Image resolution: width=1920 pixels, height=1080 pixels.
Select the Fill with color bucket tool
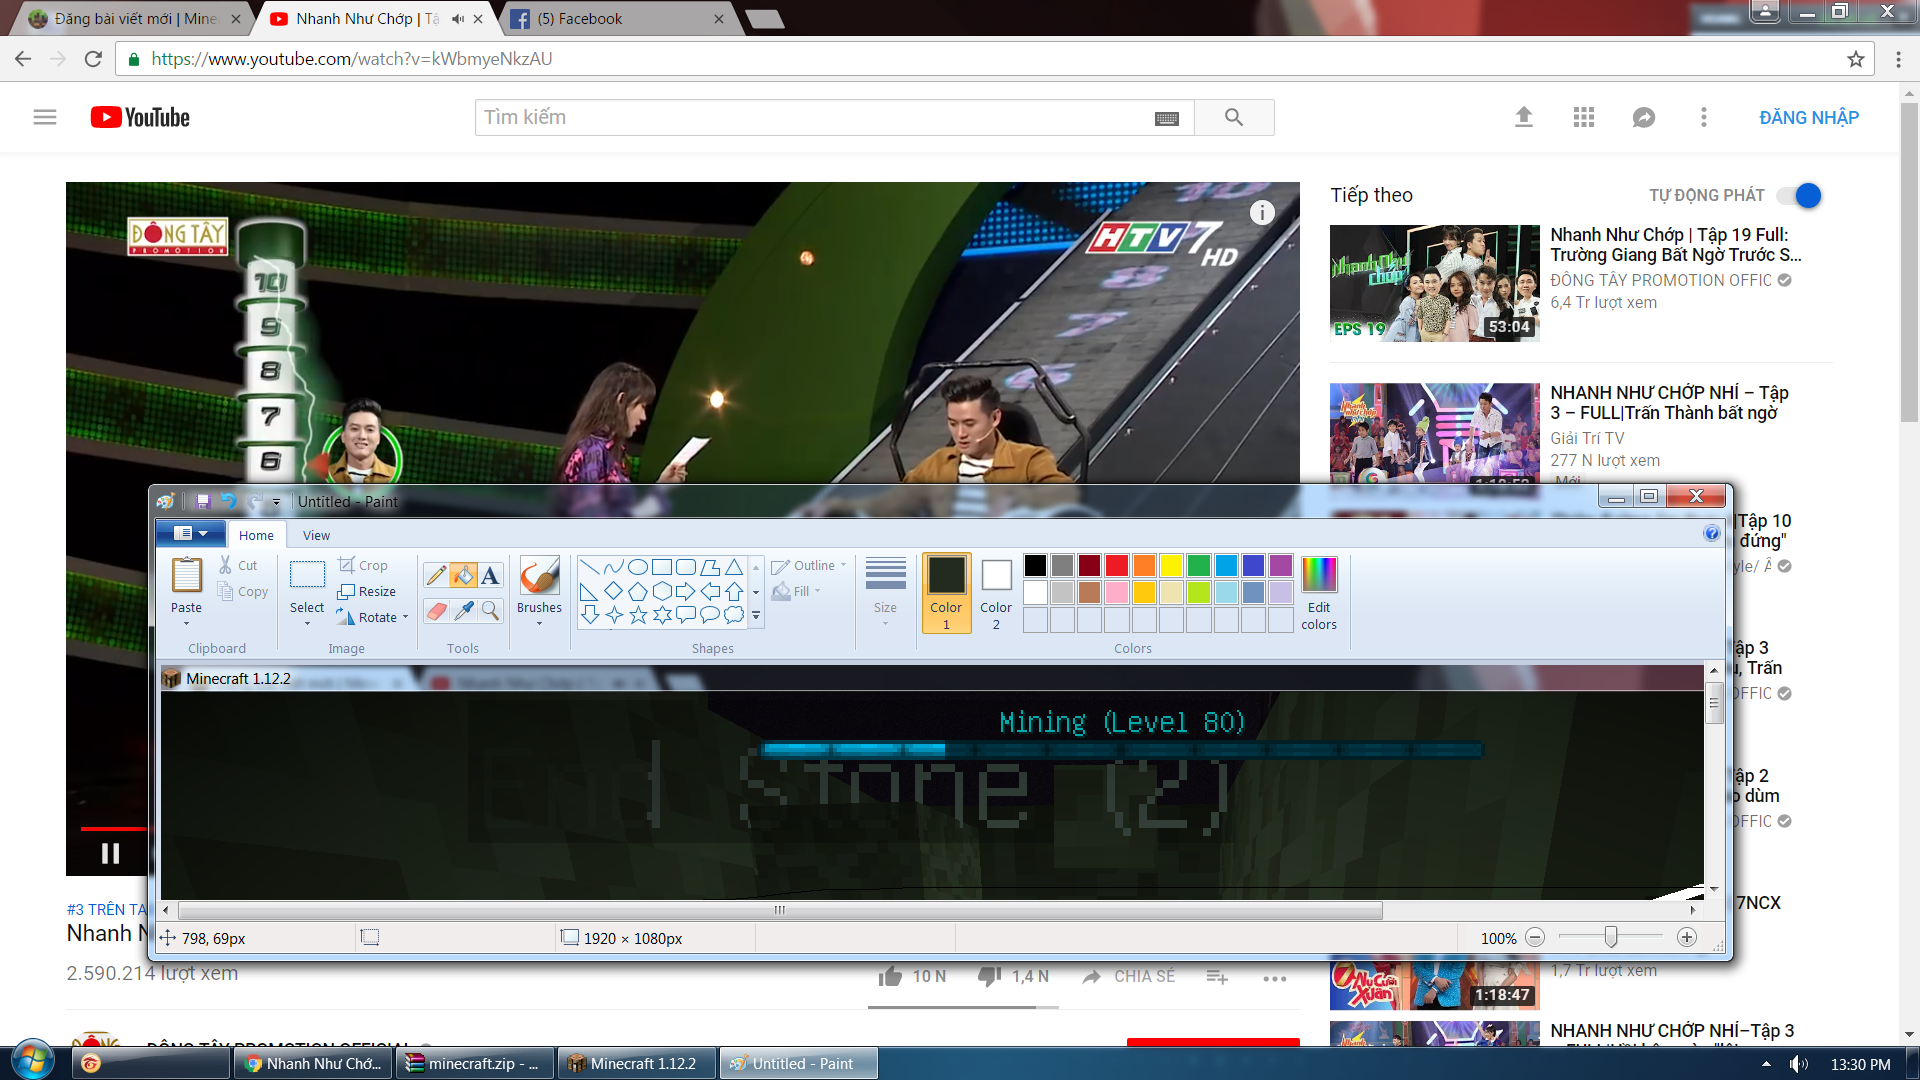[463, 575]
